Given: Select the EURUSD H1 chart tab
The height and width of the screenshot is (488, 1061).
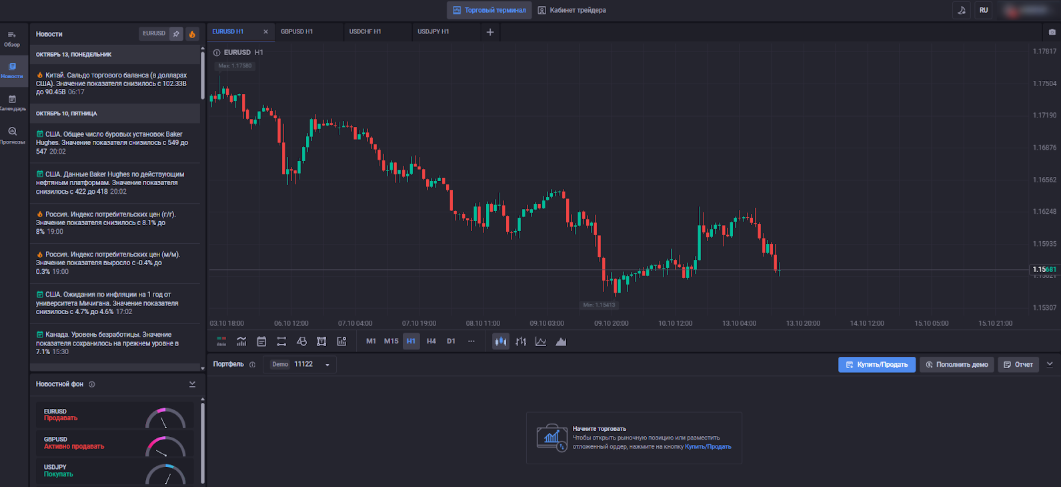Looking at the screenshot, I should tap(228, 32).
